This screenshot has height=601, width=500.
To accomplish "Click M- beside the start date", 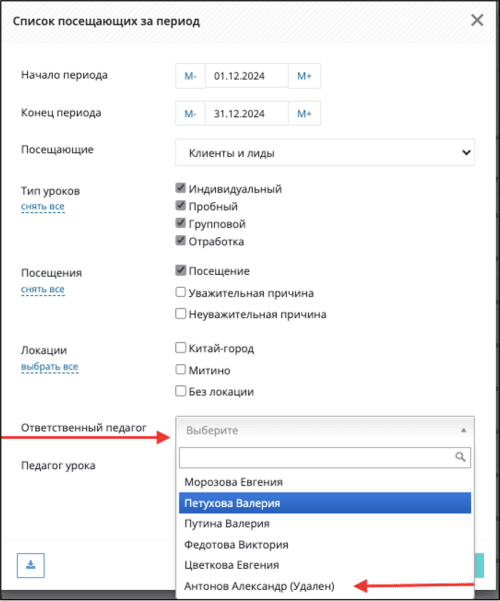I will coord(190,76).
